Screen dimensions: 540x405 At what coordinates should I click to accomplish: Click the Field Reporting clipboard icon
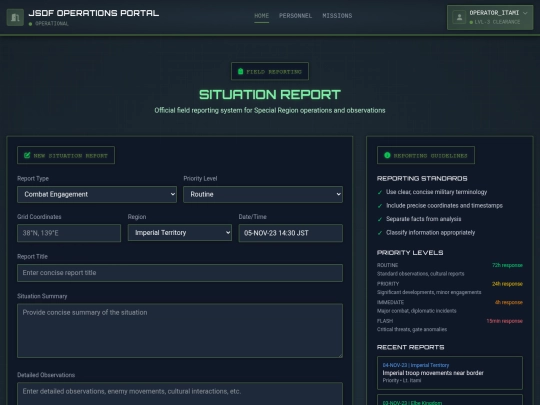pyautogui.click(x=240, y=72)
